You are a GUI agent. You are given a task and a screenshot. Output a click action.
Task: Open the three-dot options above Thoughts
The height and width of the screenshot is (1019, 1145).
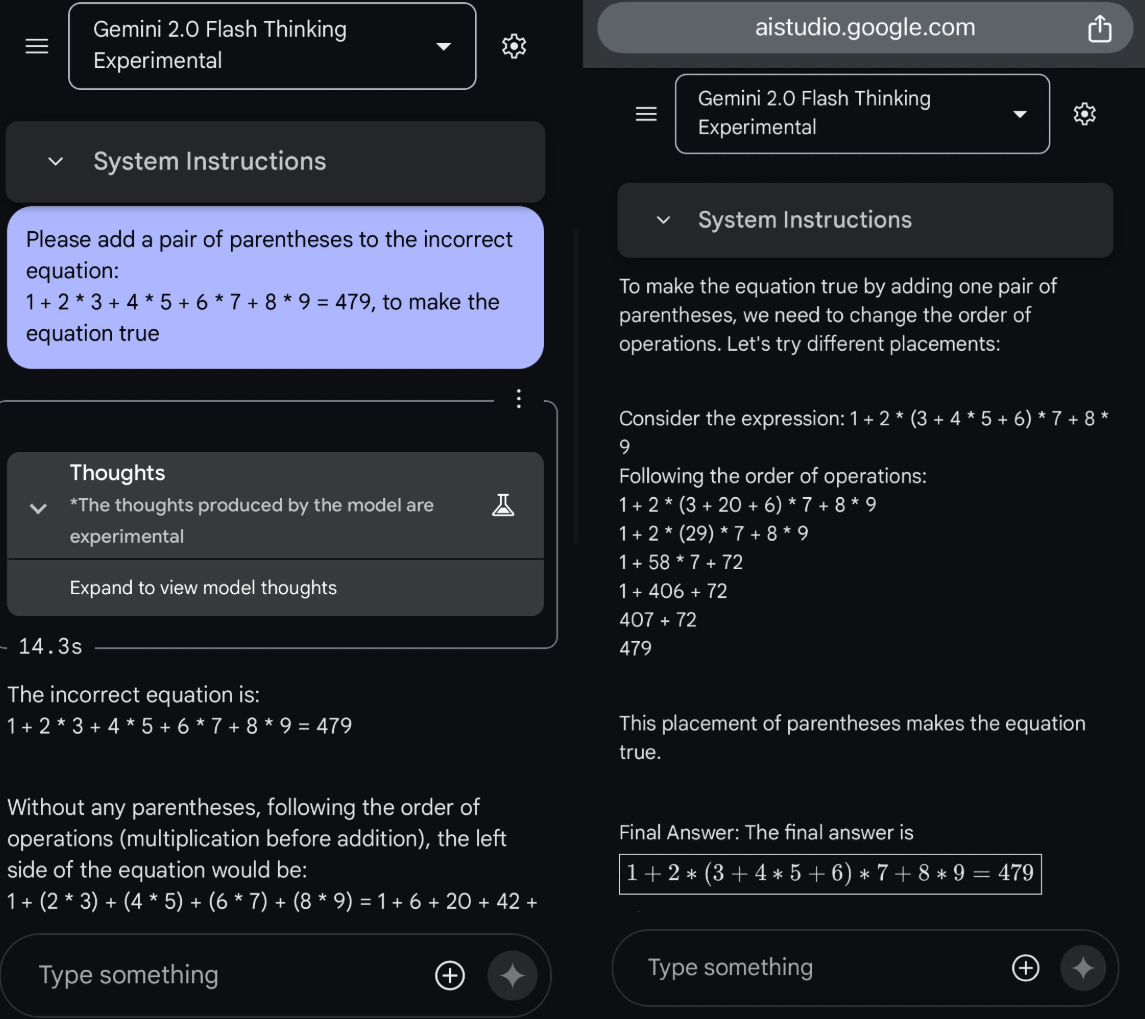coord(518,399)
